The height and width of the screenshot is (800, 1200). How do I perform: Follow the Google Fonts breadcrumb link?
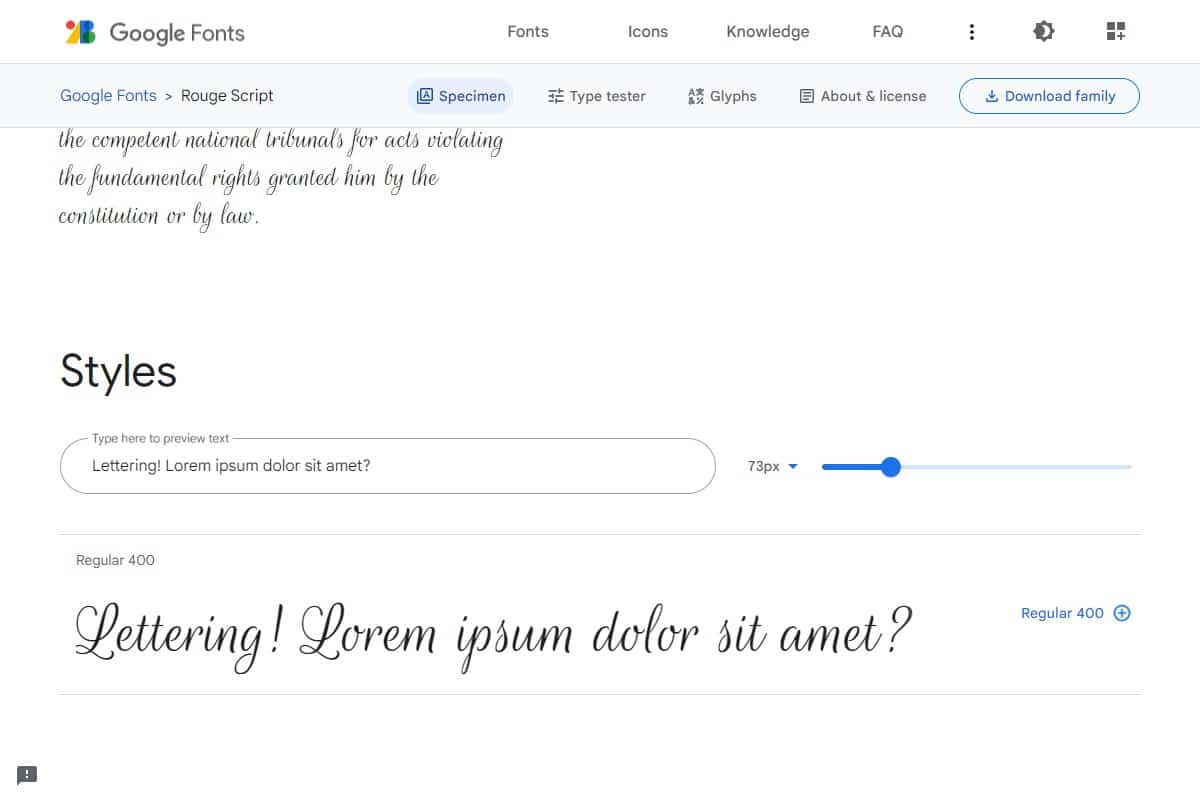(108, 96)
